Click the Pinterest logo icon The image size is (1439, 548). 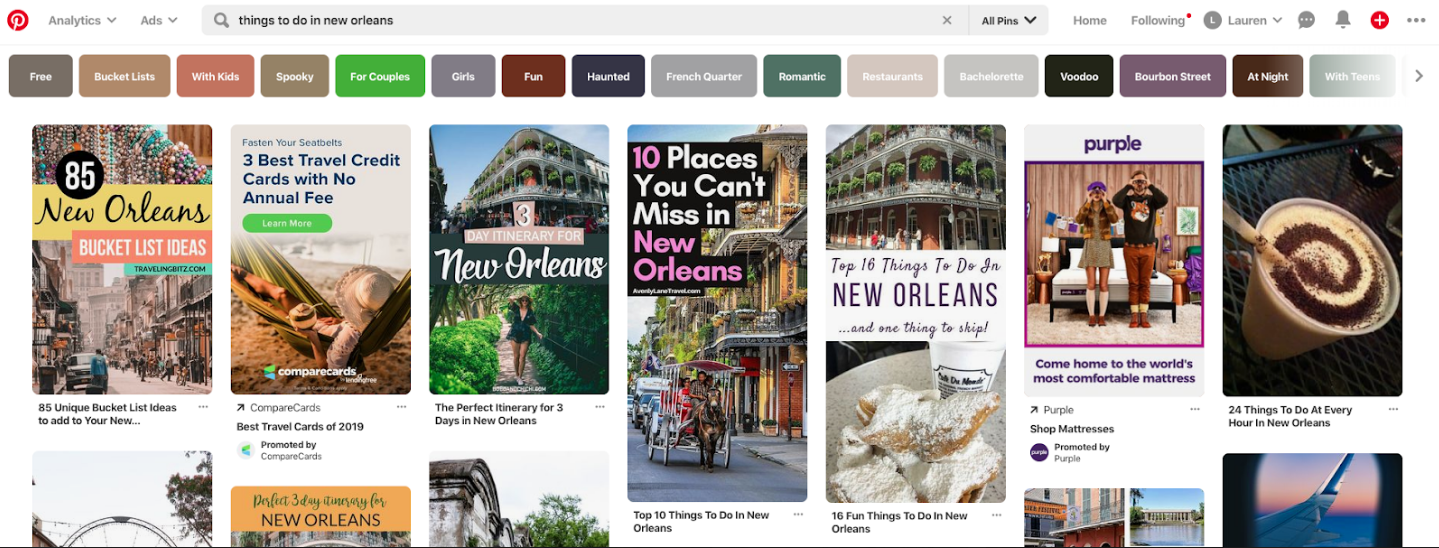pos(18,20)
